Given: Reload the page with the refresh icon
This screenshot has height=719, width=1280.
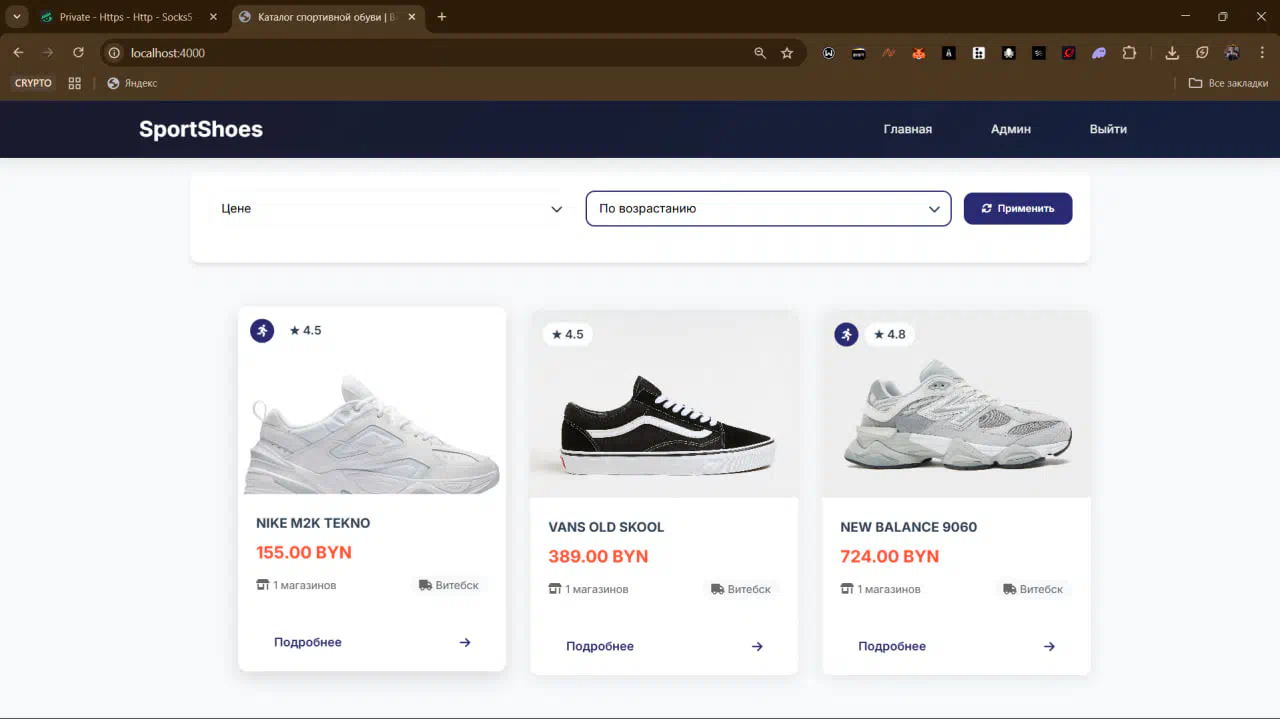Looking at the screenshot, I should pos(78,53).
